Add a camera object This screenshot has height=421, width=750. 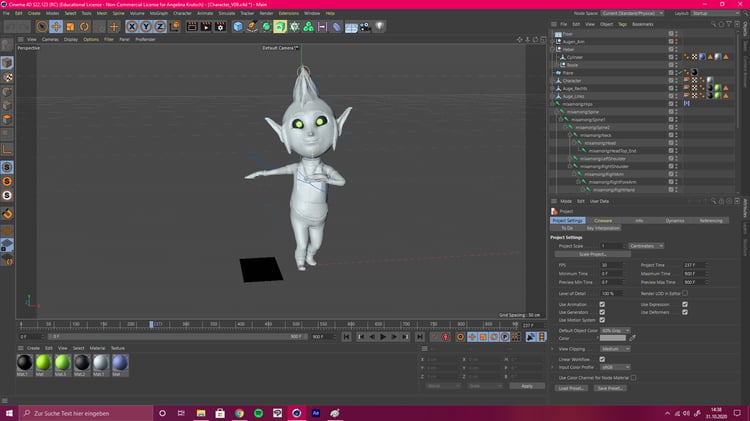click(365, 27)
